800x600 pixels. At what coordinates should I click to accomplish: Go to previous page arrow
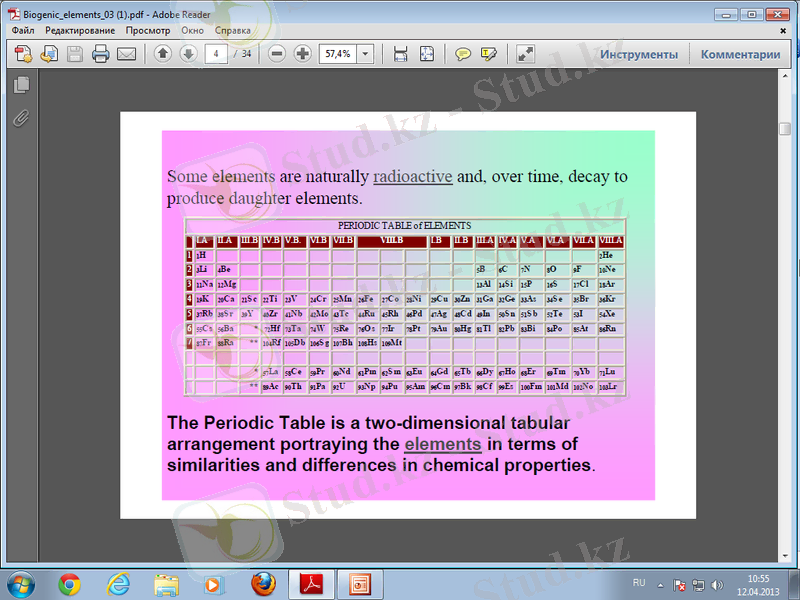click(164, 54)
